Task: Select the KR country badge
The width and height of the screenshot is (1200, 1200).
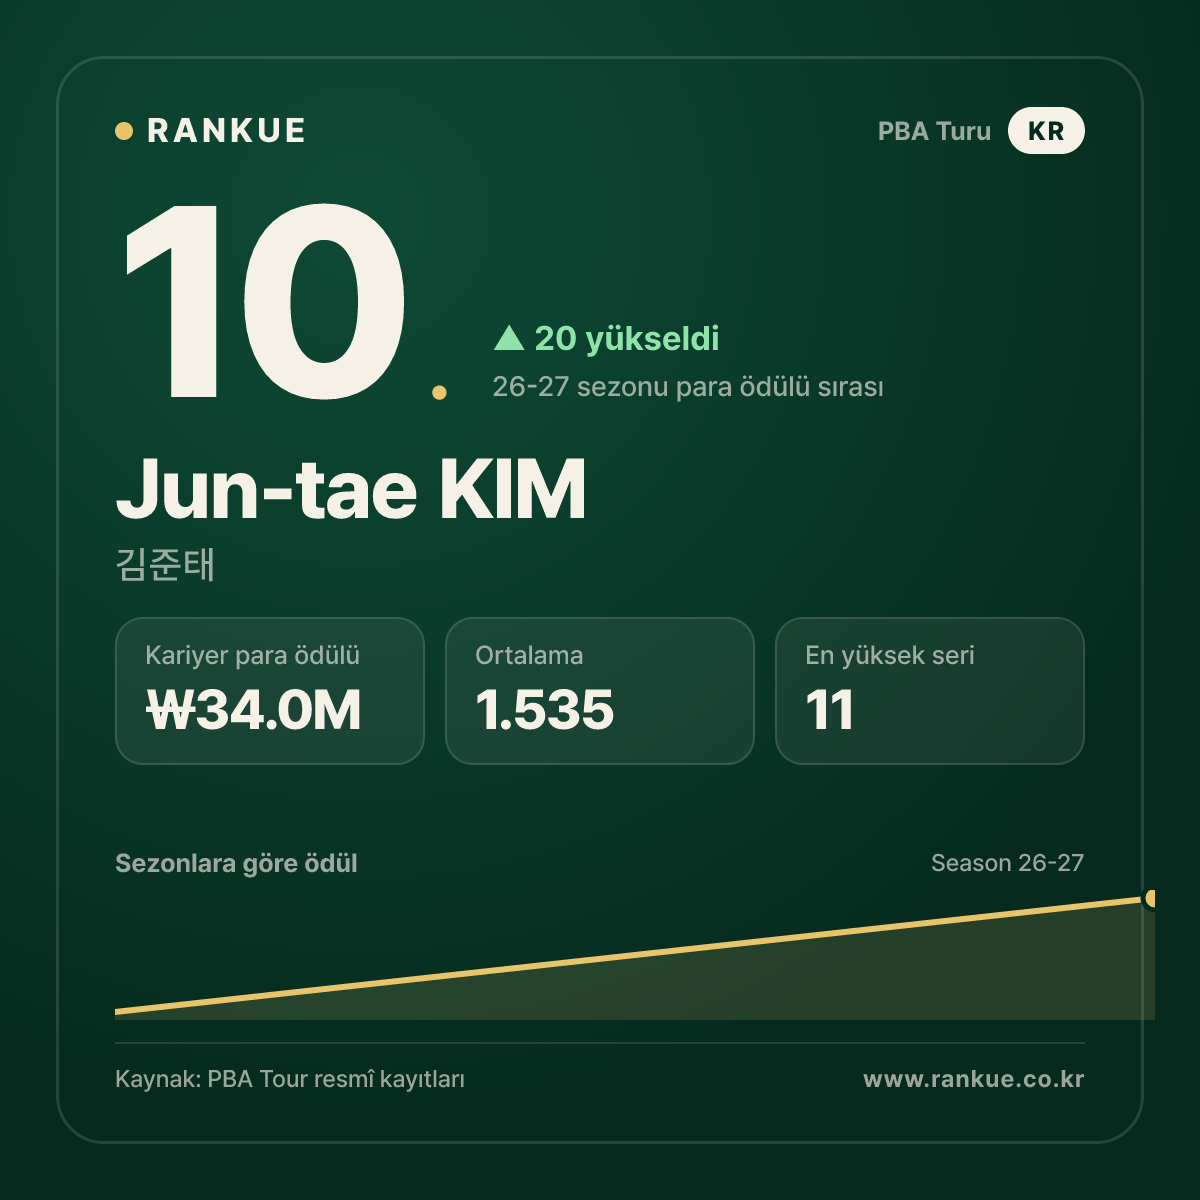Action: click(1046, 131)
